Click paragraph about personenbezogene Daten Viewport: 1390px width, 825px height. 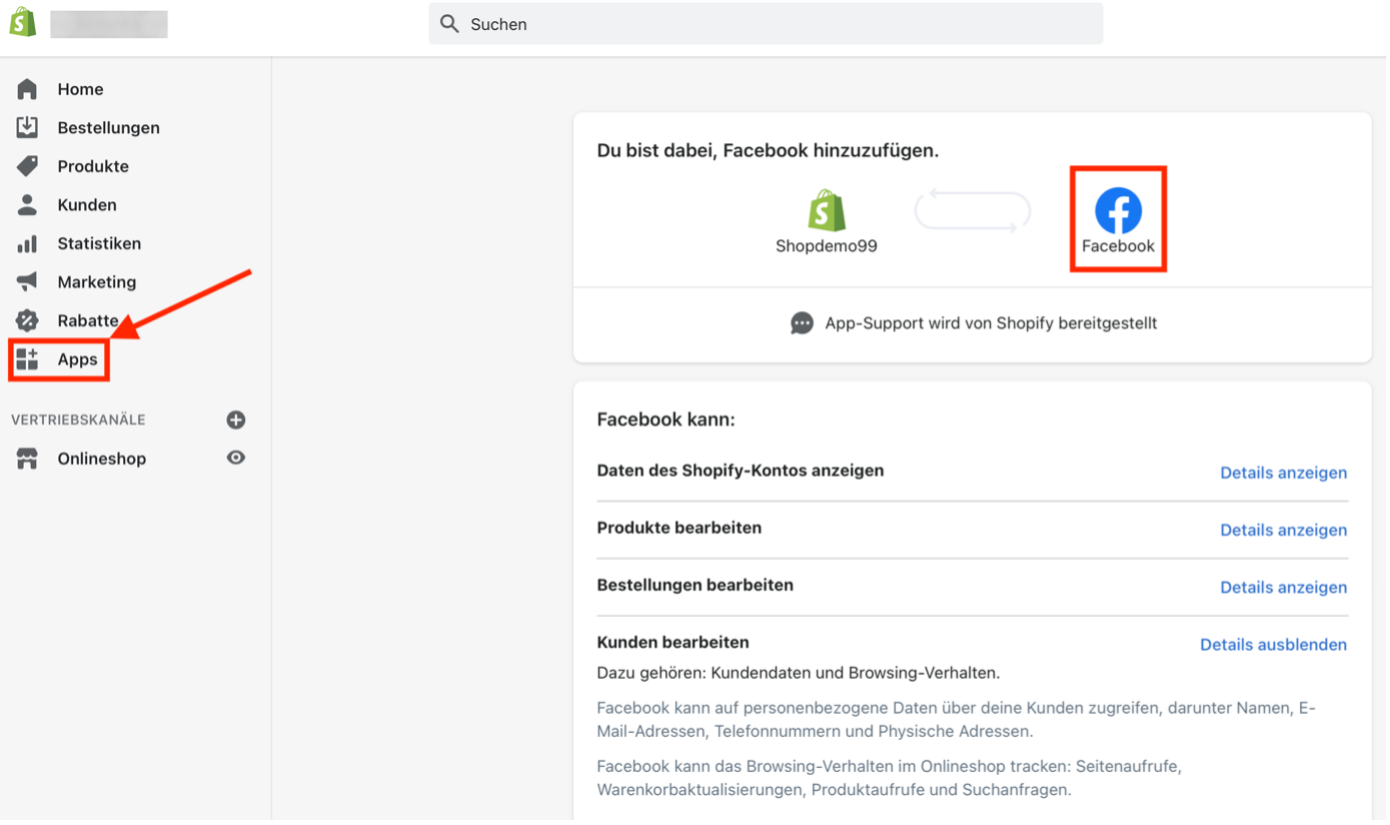[956, 720]
